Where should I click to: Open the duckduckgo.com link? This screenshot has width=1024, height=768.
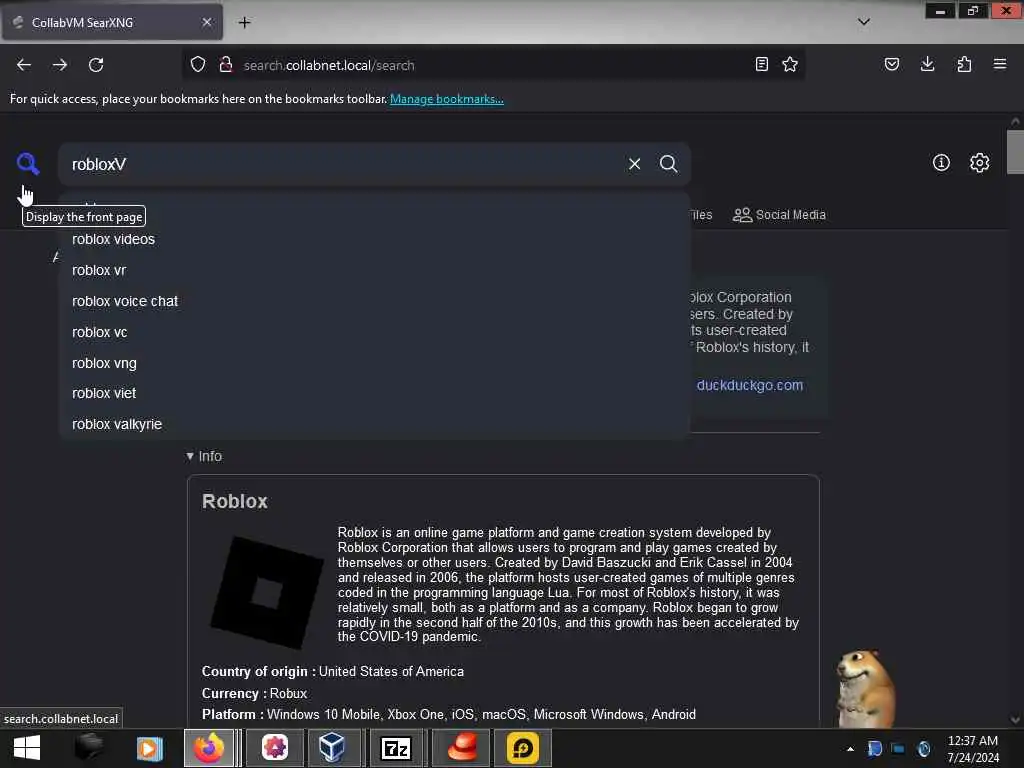pos(750,385)
